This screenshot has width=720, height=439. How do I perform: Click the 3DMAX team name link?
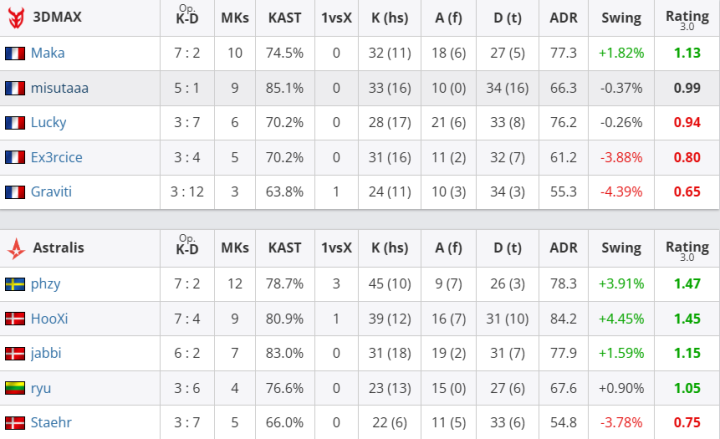click(57, 18)
